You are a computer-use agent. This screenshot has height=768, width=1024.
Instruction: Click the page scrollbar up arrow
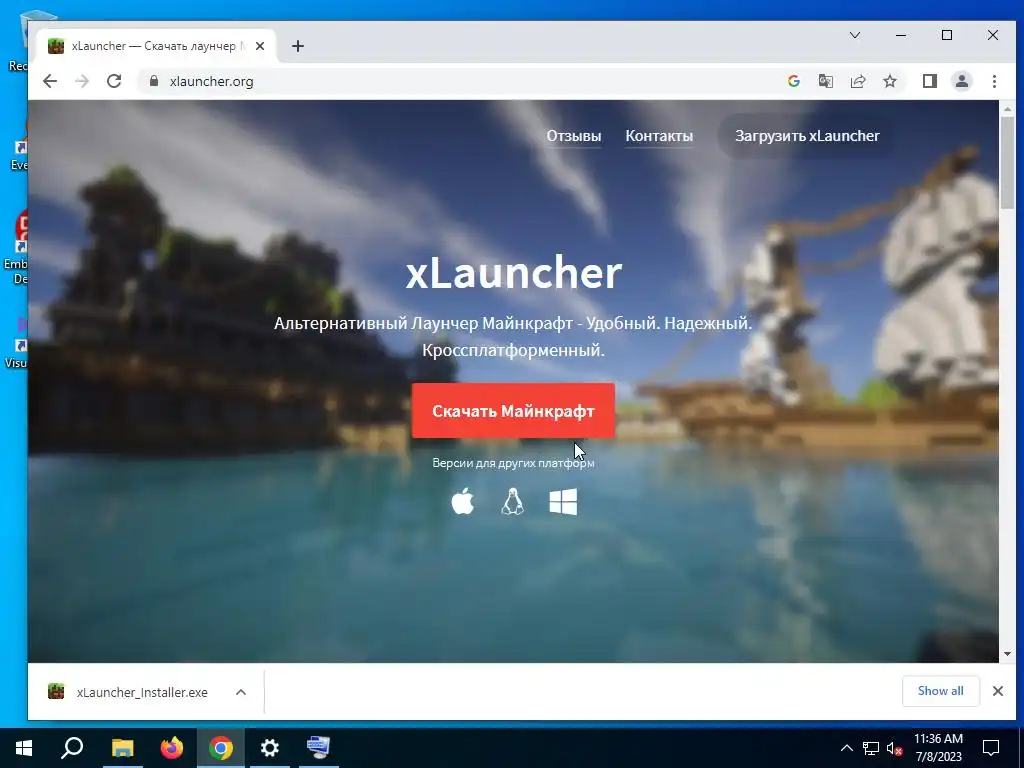pyautogui.click(x=1007, y=109)
